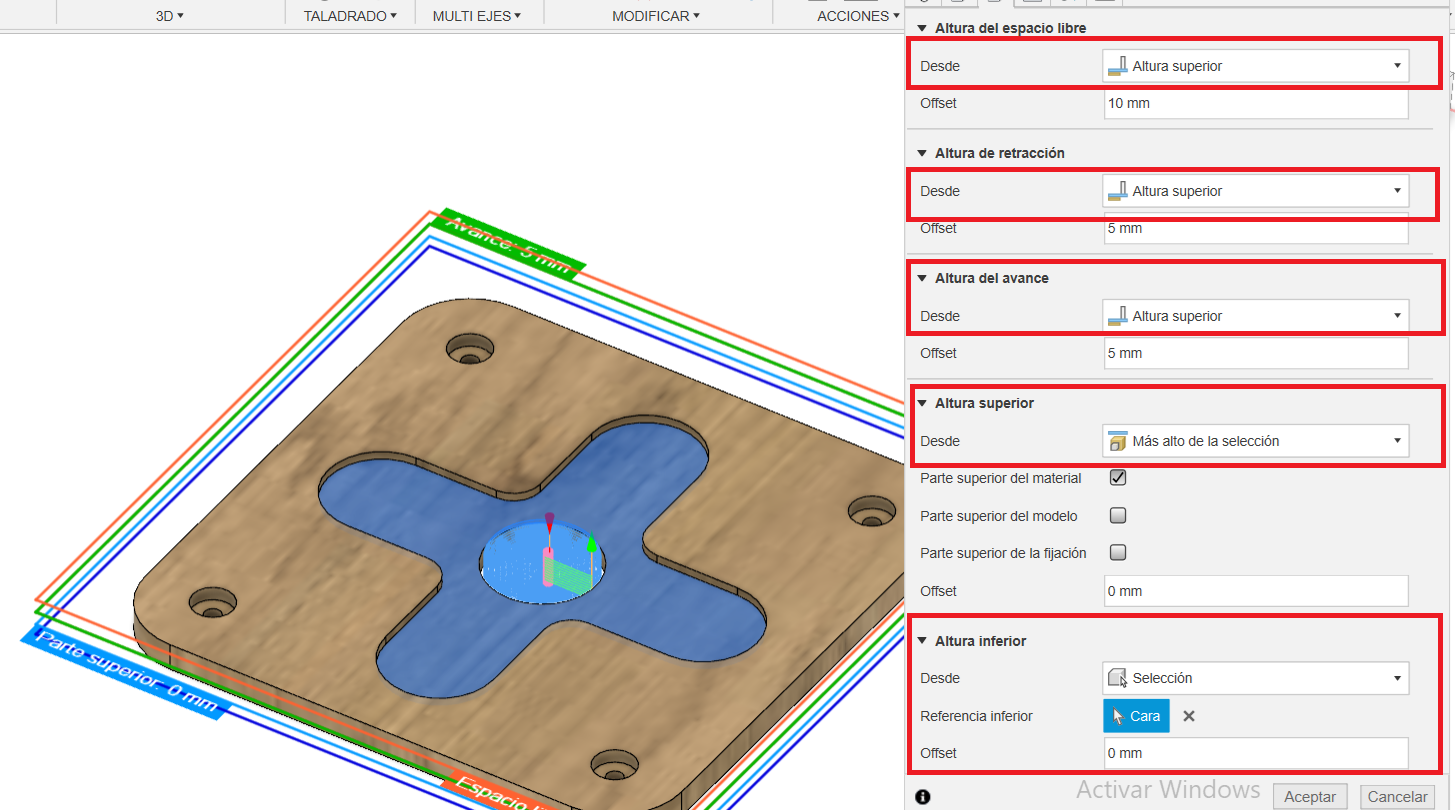The image size is (1455, 810).
Task: Collapse the Altura superior section
Action: pos(922,403)
